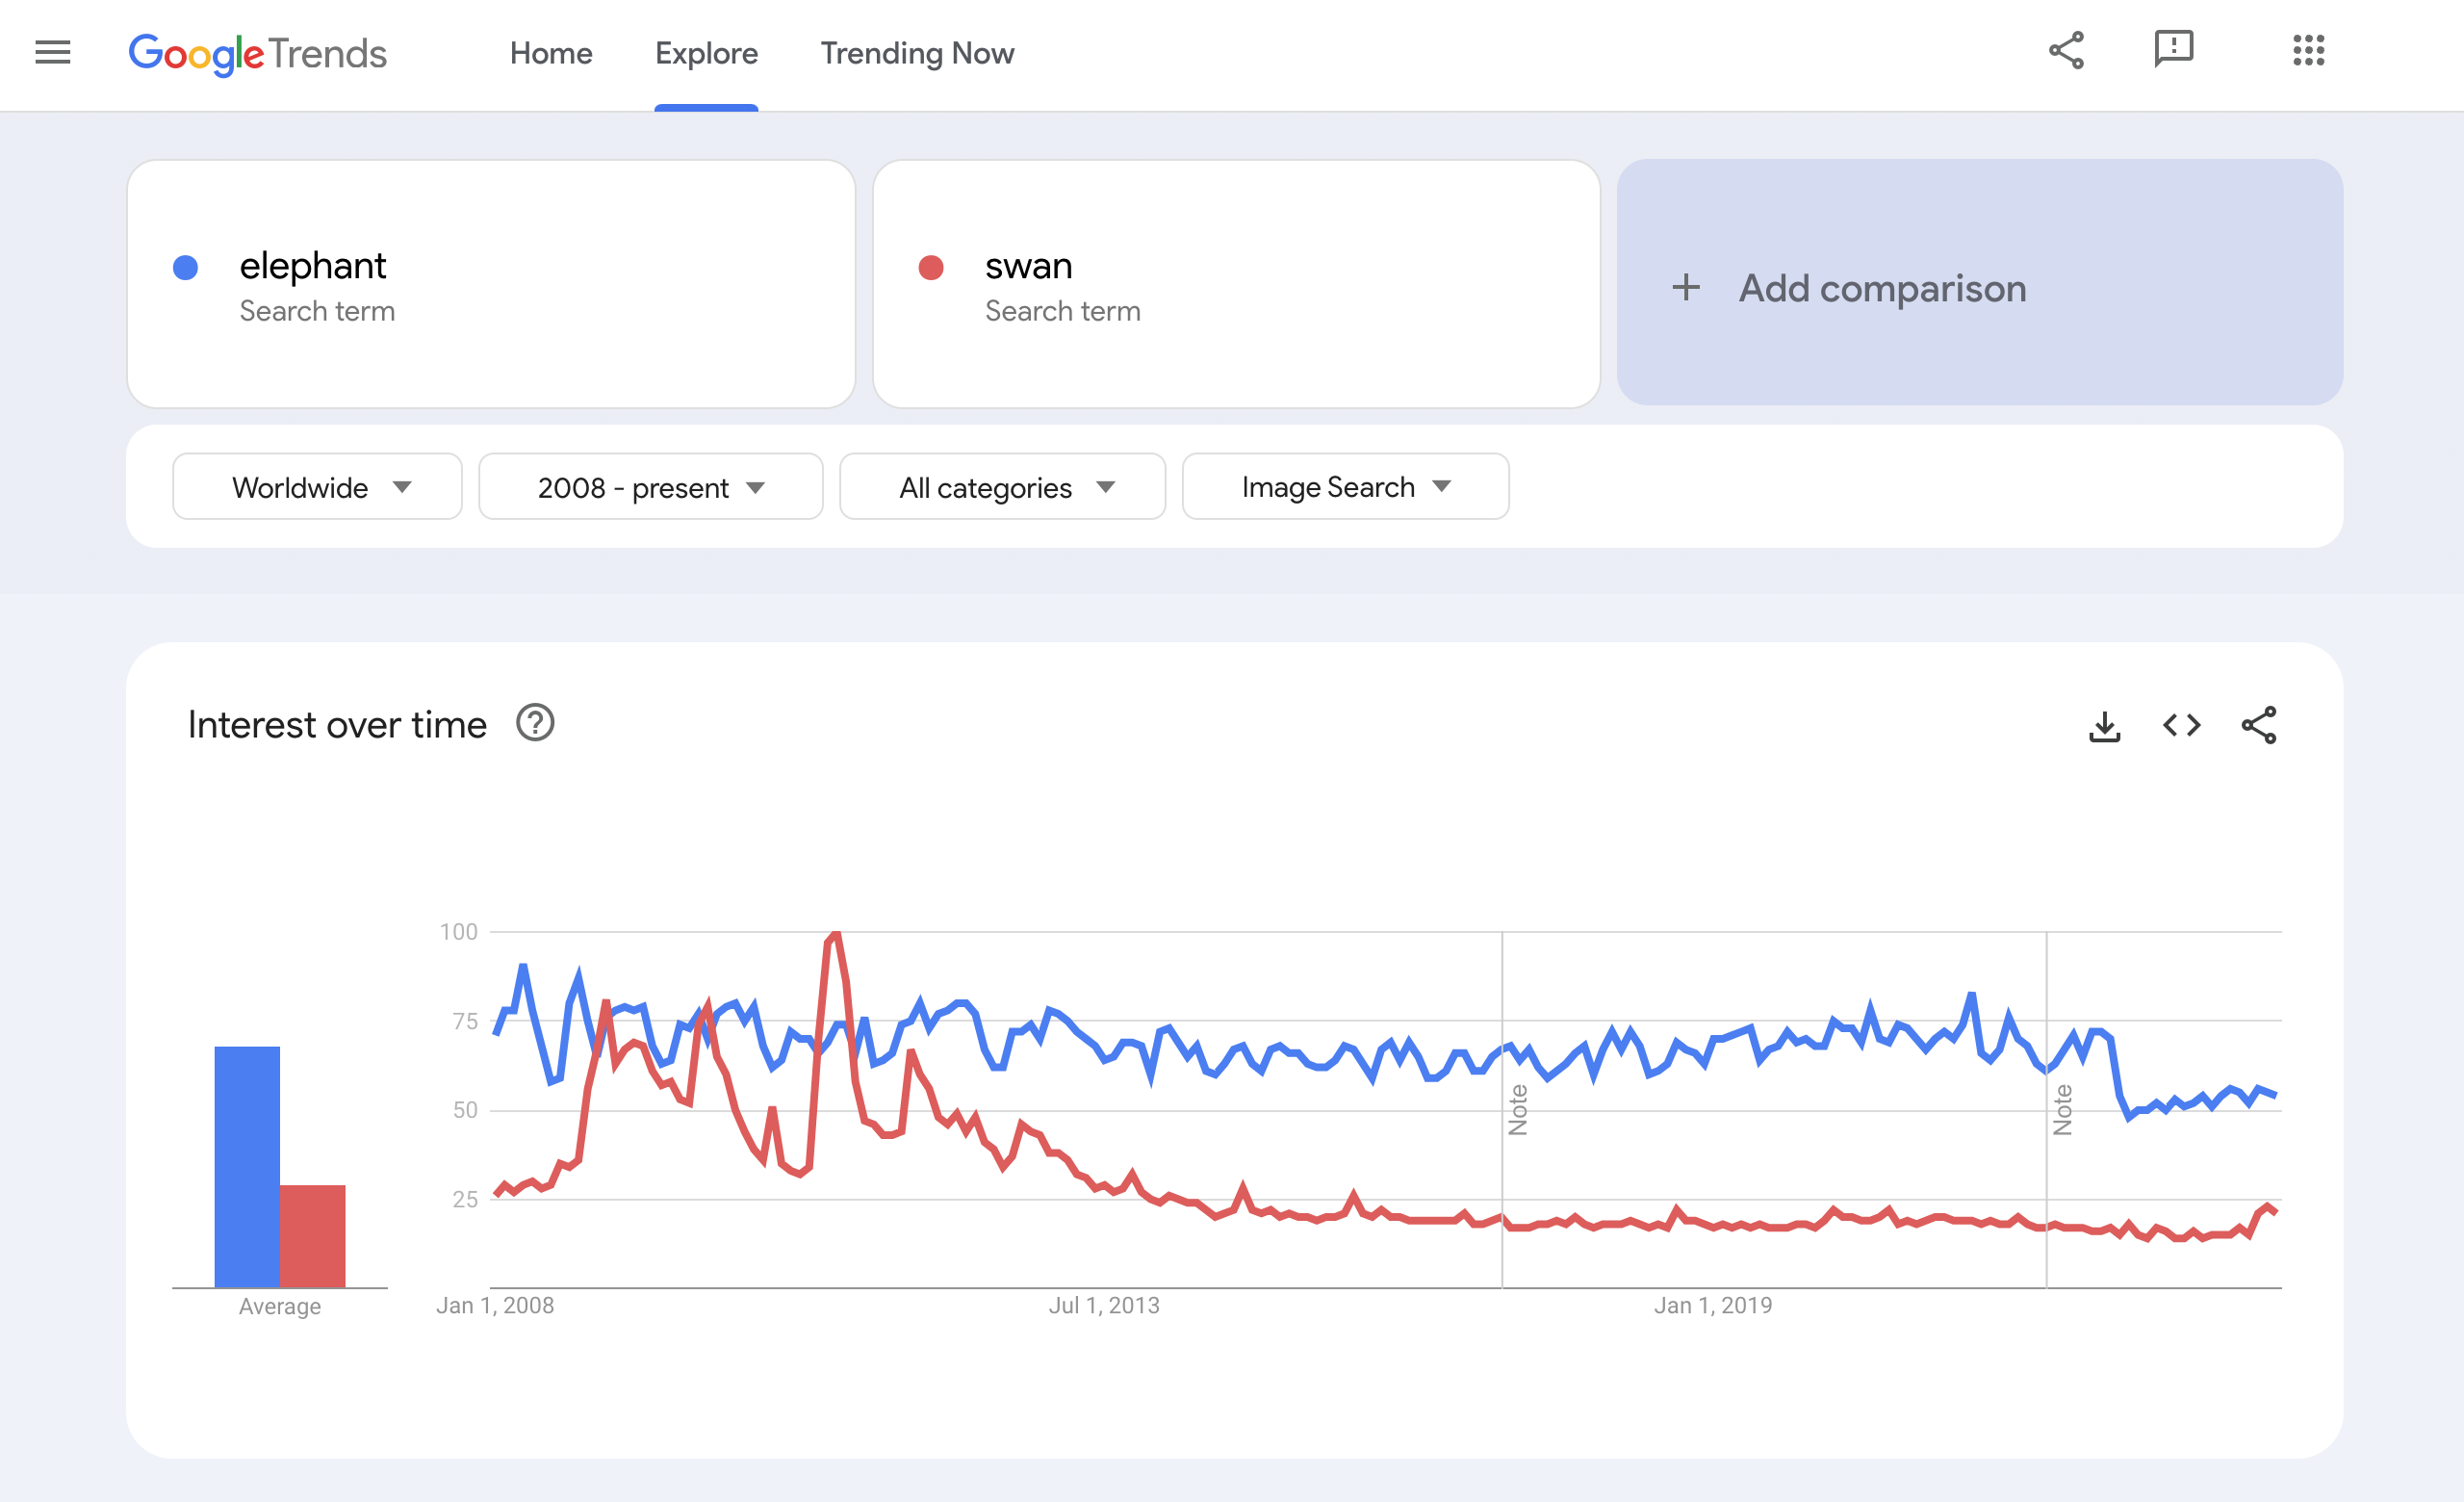Select the Explore tab

[706, 53]
